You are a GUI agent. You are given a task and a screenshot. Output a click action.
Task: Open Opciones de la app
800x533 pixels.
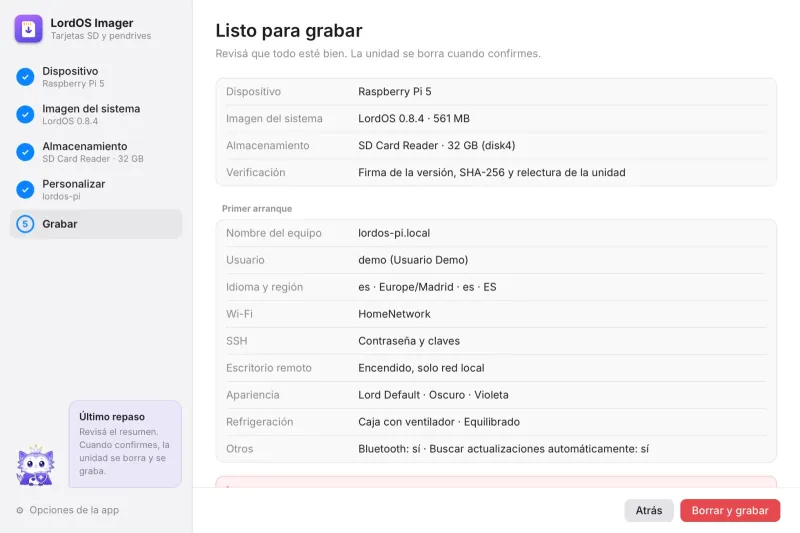pos(68,510)
